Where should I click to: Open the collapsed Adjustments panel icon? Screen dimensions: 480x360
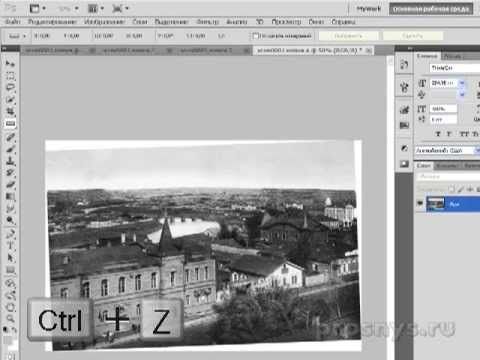pos(404,148)
